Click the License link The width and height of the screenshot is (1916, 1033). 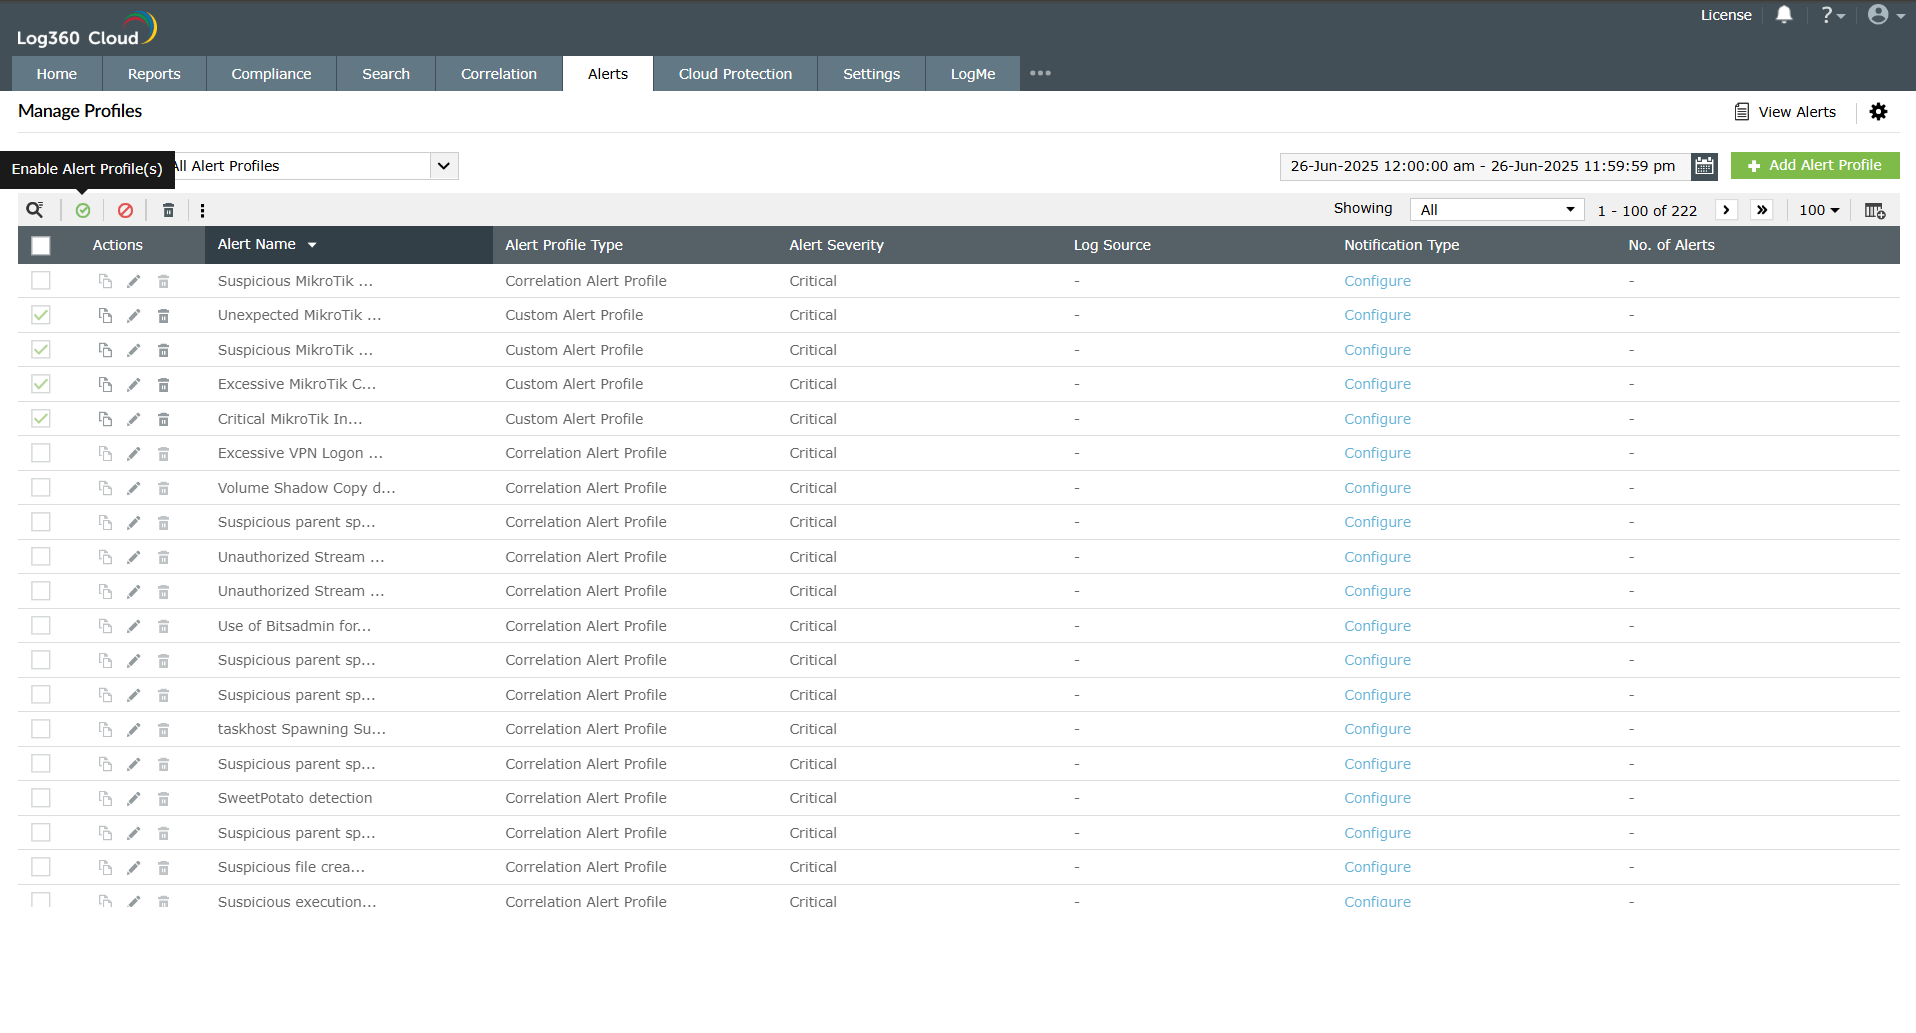click(x=1726, y=15)
